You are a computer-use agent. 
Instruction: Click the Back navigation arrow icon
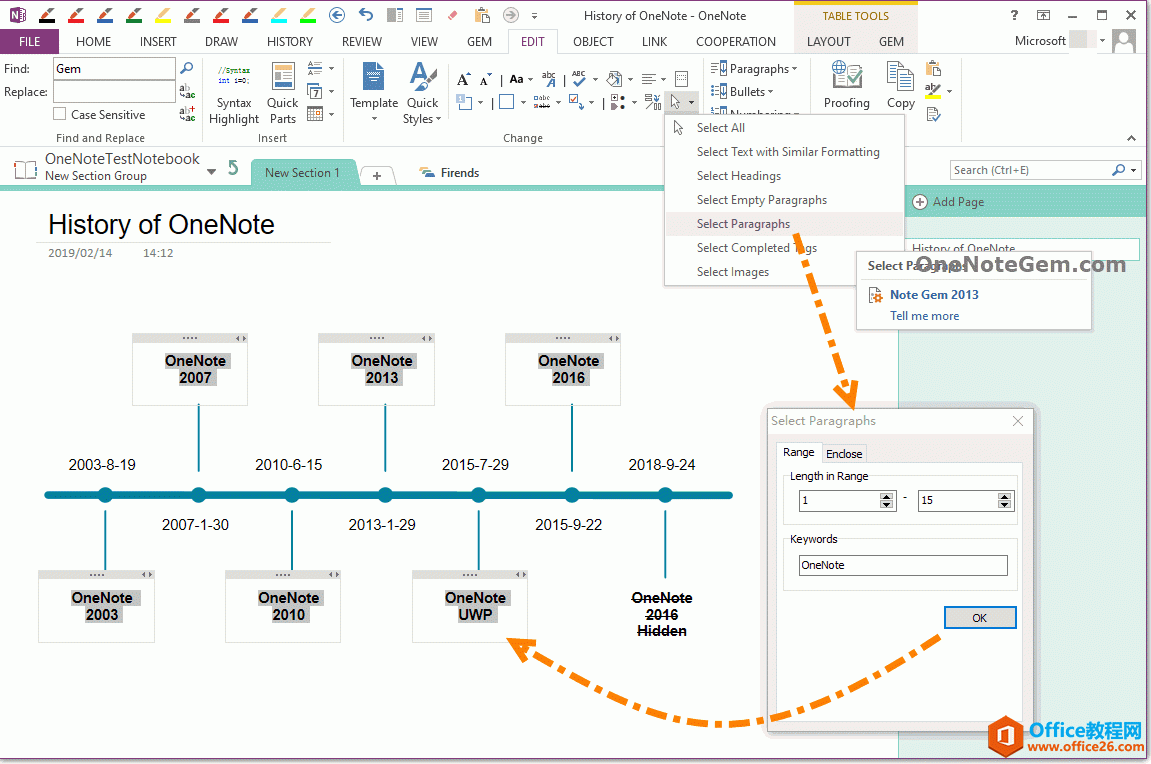(337, 15)
